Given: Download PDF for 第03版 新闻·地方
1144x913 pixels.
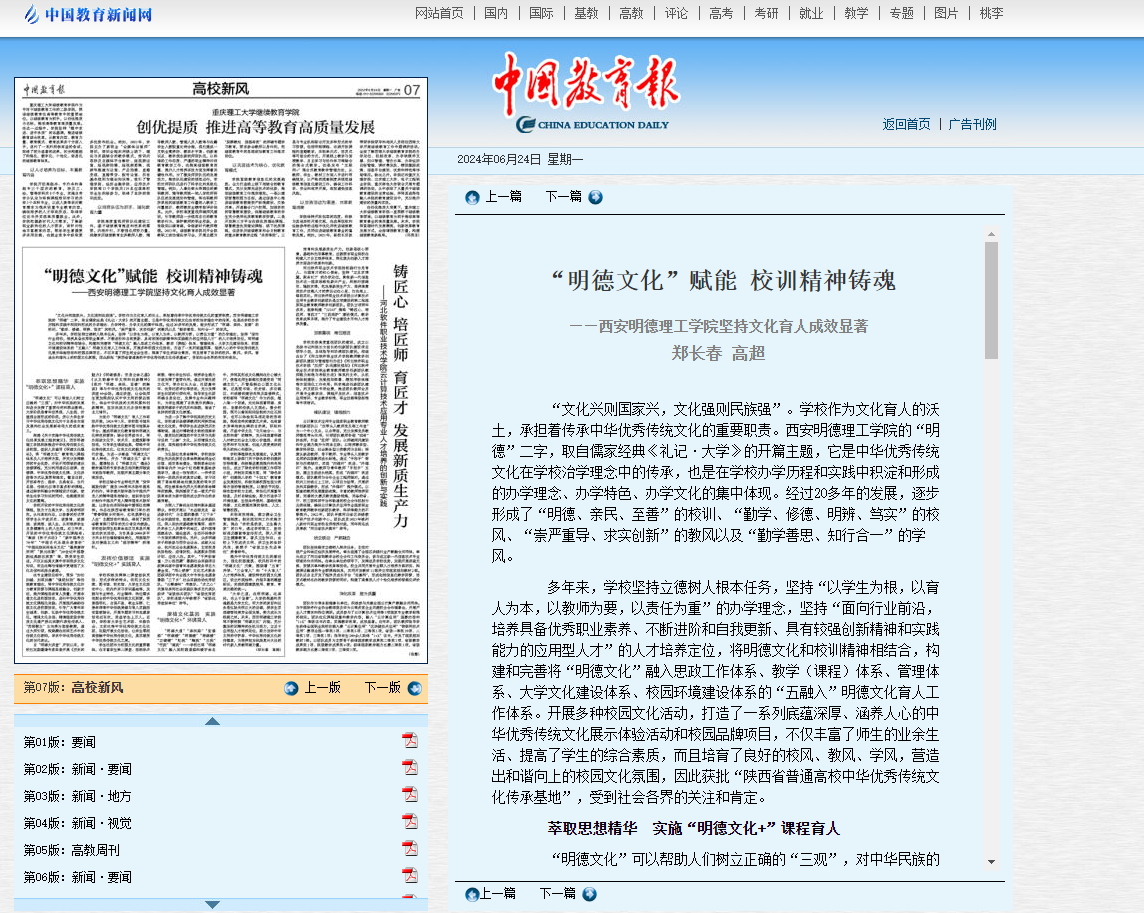Looking at the screenshot, I should click(x=410, y=795).
